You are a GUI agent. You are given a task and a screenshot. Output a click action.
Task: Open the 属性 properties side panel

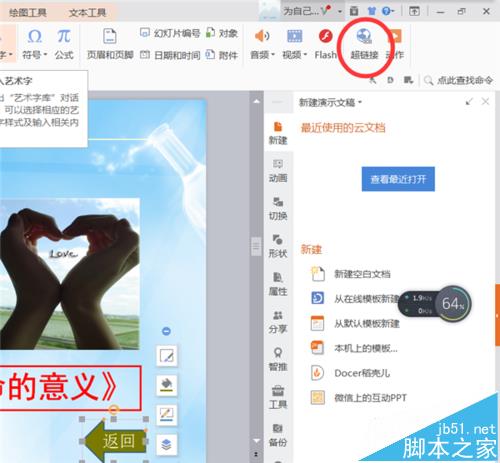(278, 284)
